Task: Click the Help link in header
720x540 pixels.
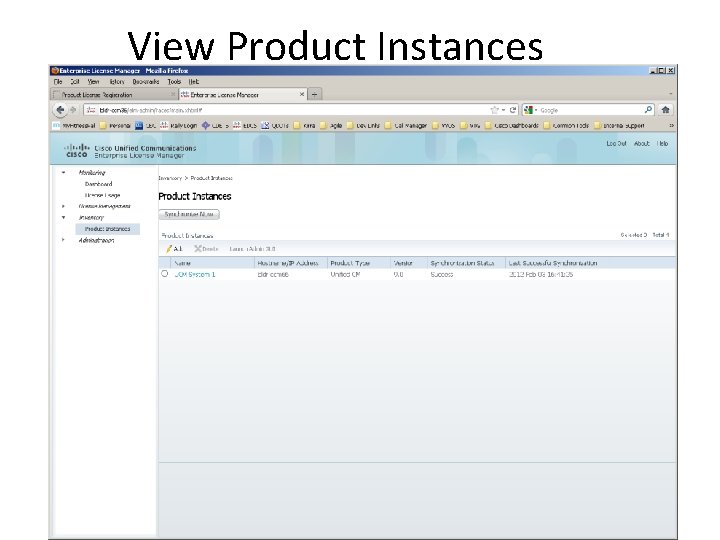Action: click(x=662, y=144)
